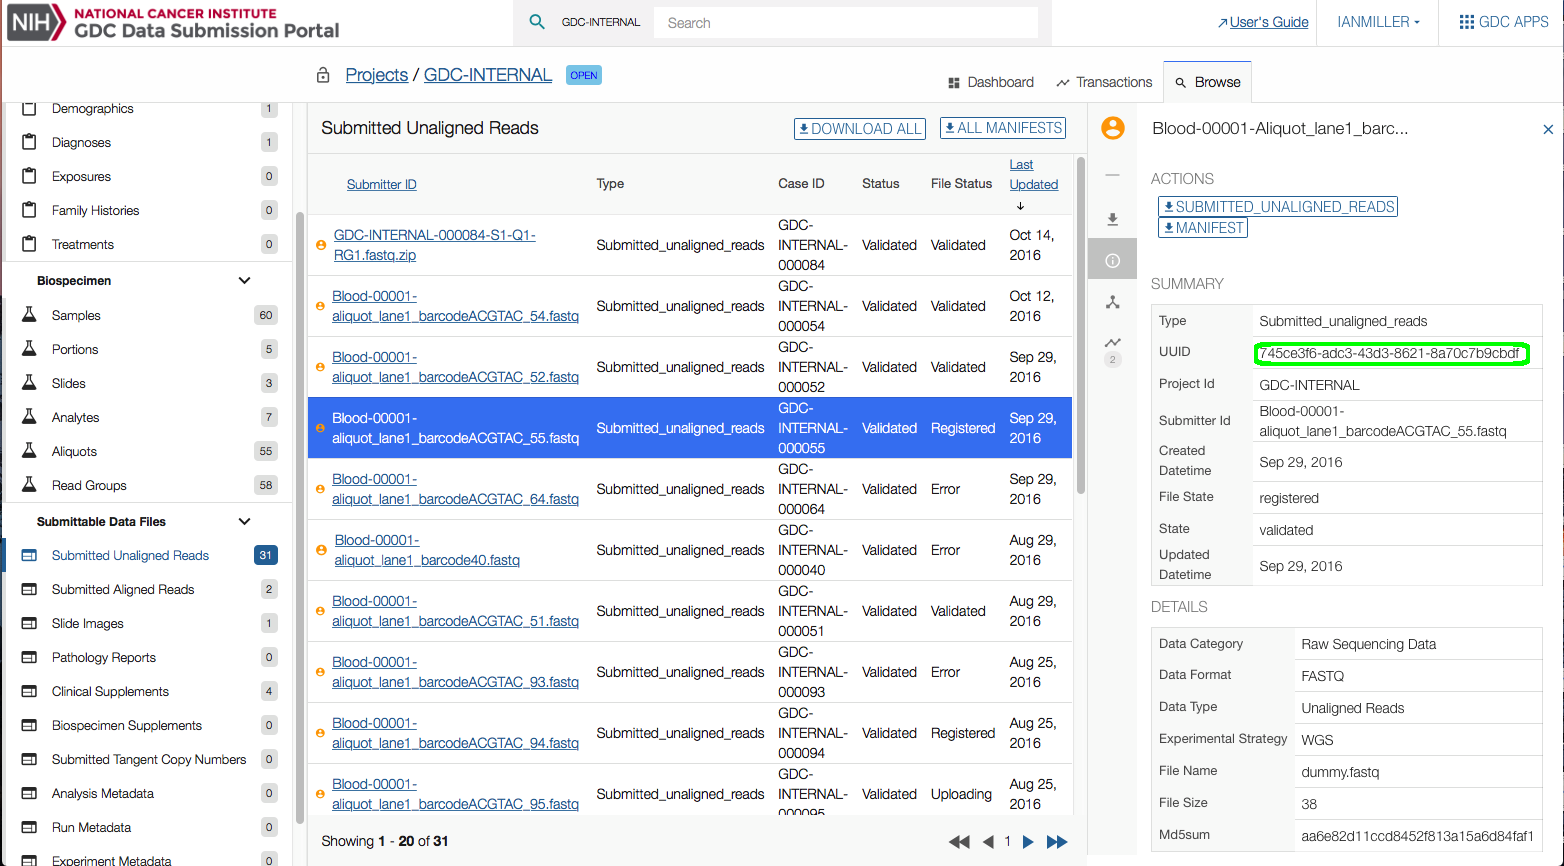This screenshot has width=1564, height=866.
Task: Open the info icon panel
Action: pos(1112,261)
